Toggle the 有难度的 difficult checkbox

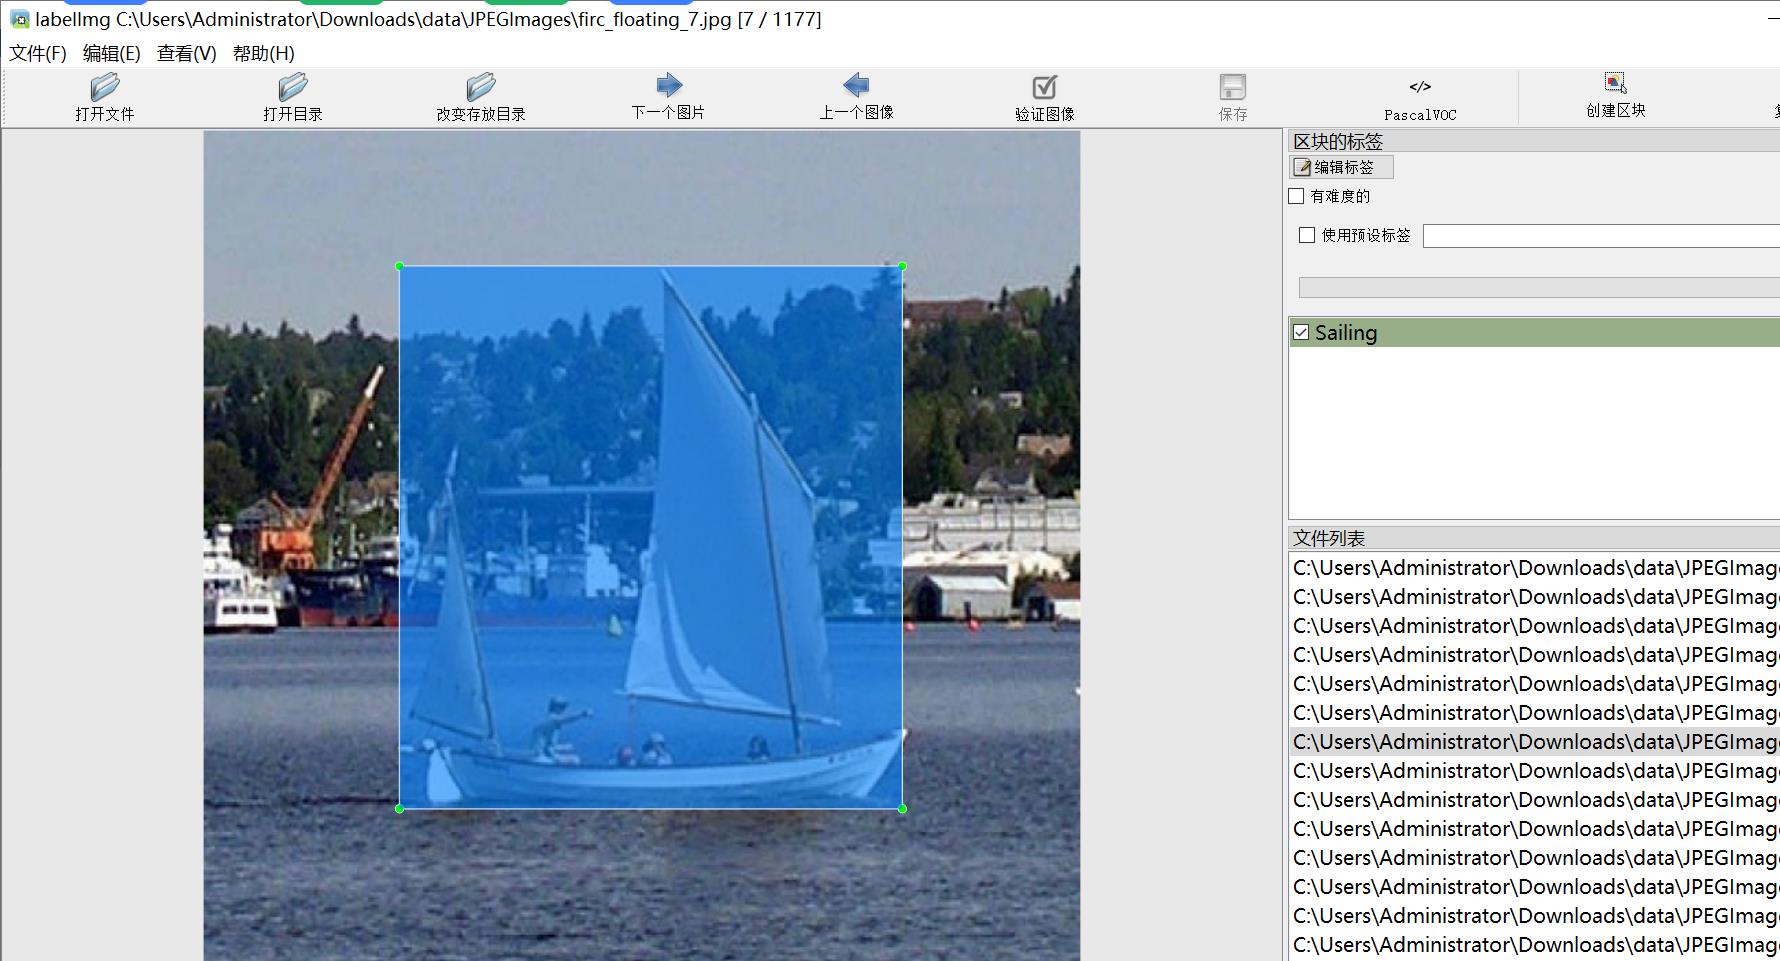1297,196
